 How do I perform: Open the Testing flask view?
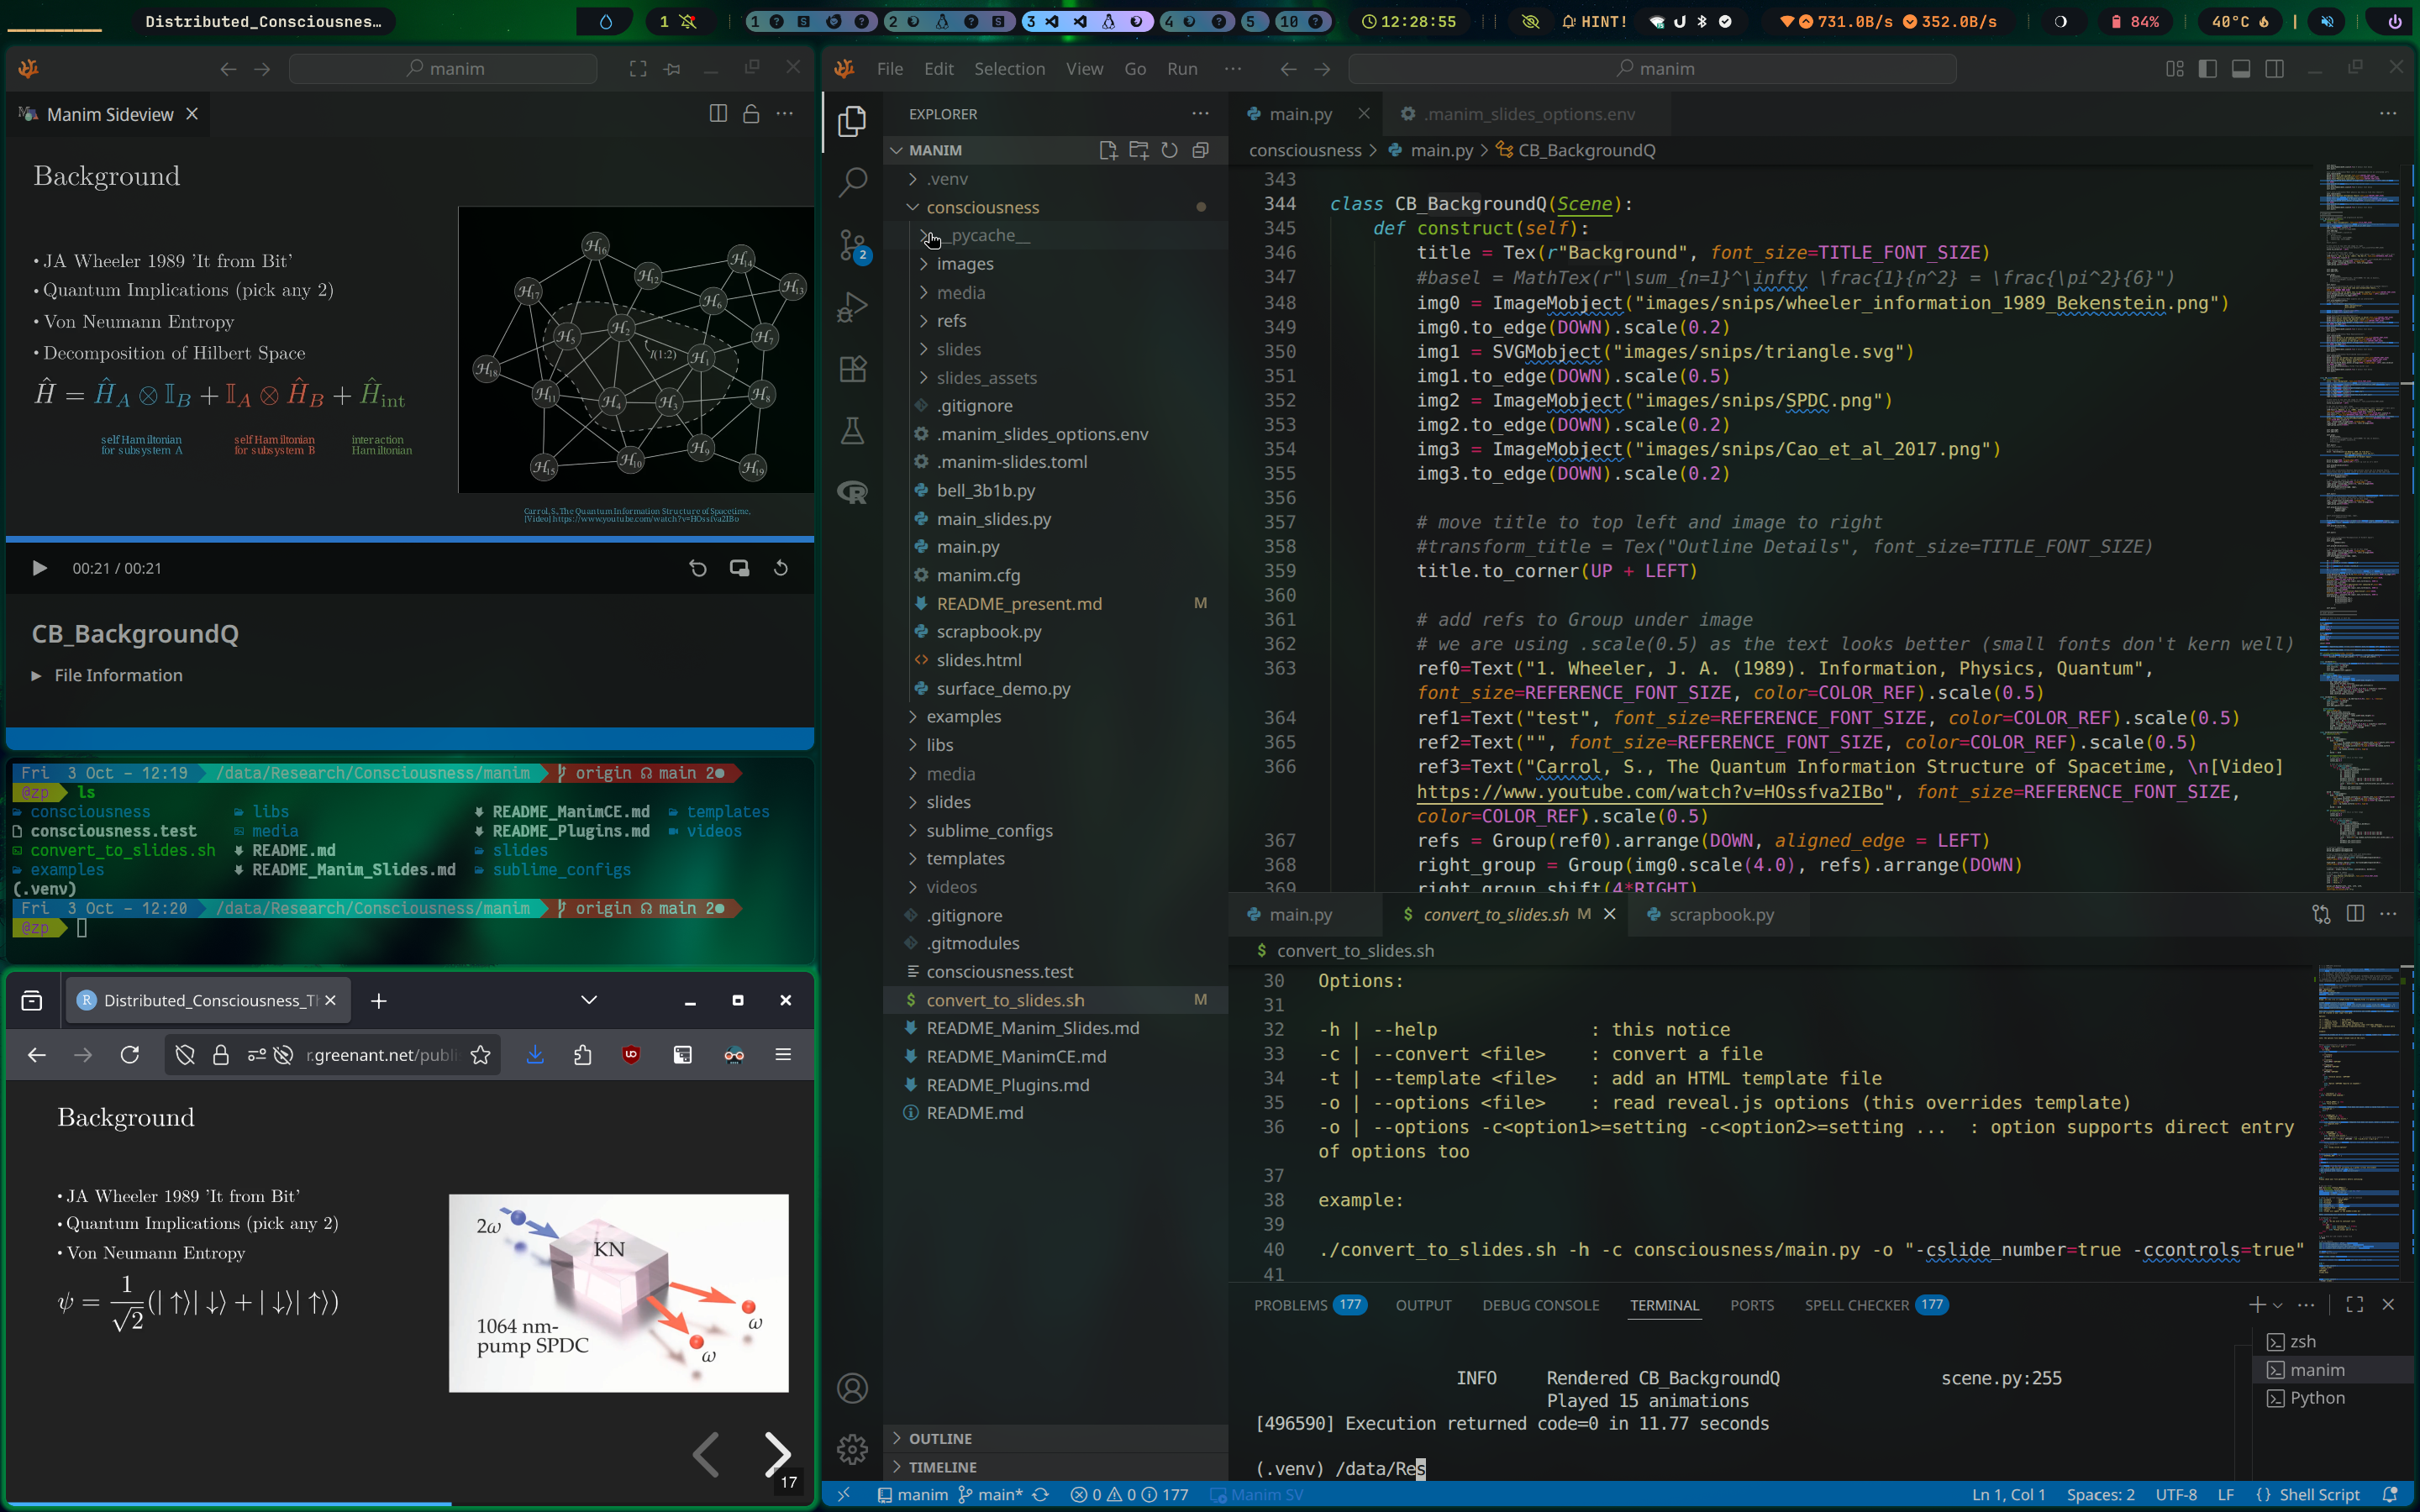pyautogui.click(x=852, y=431)
